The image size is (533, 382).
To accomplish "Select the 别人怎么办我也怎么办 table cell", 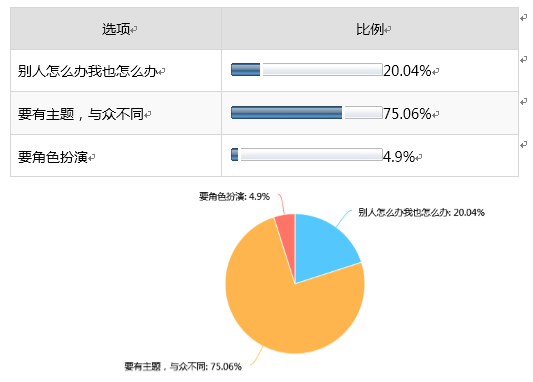I will (x=116, y=71).
